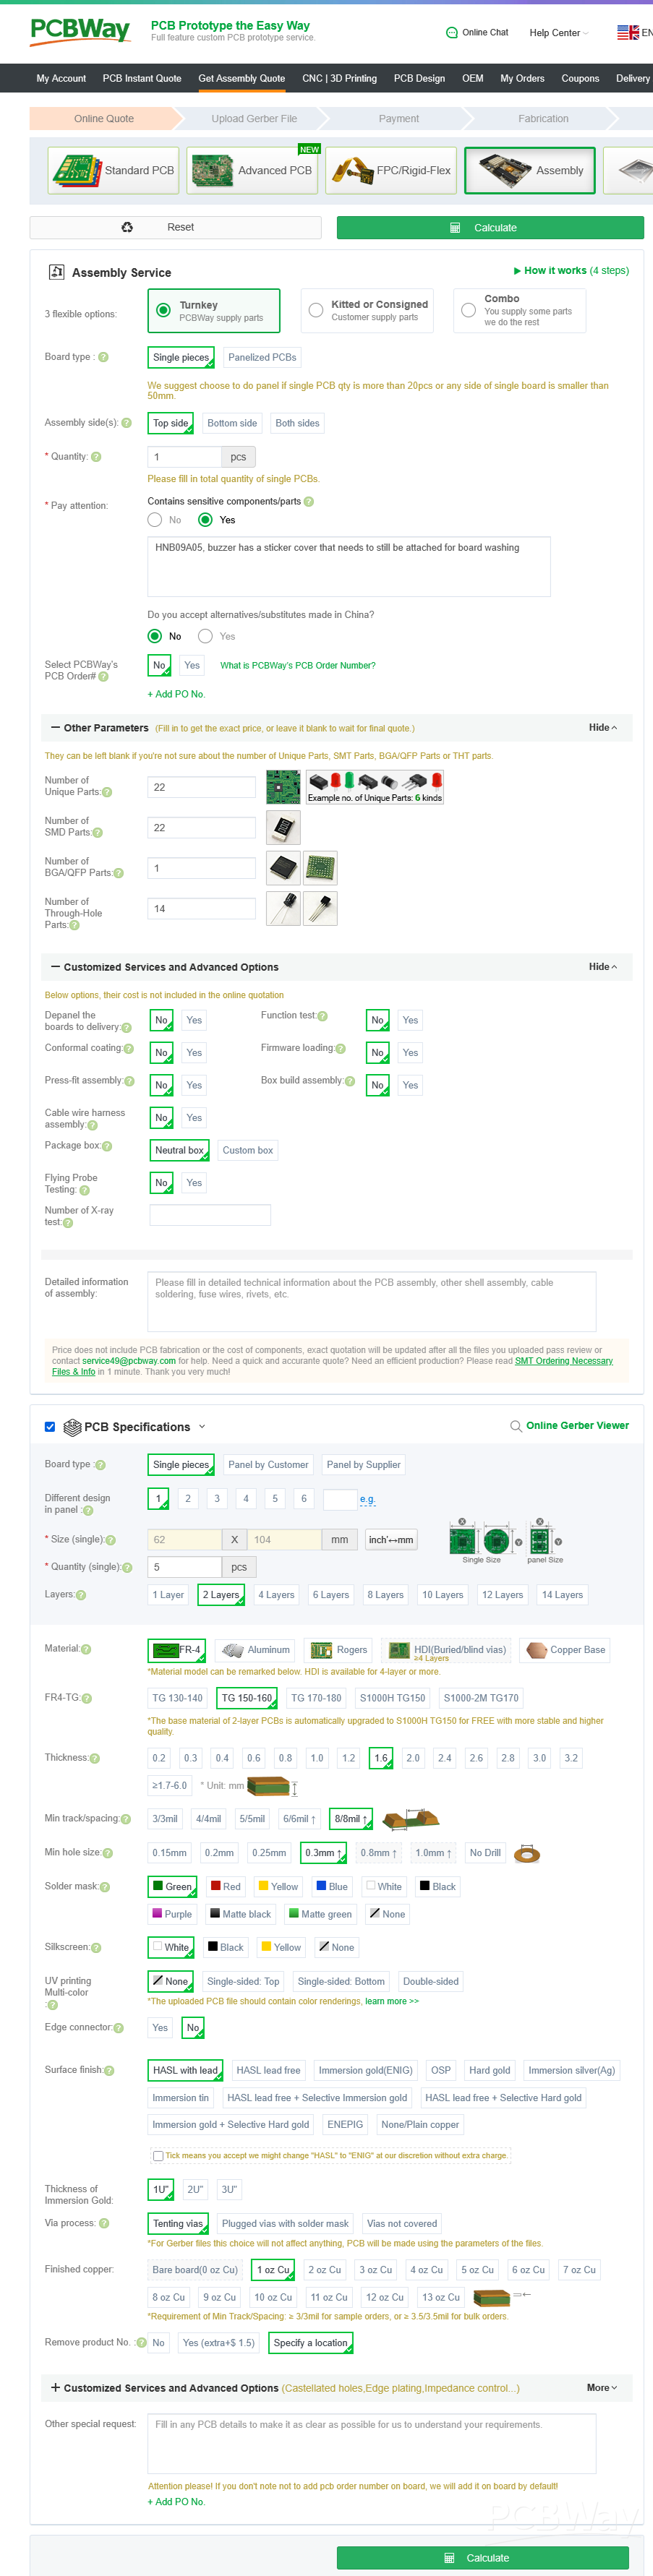Select the Kitted or Consigned radio option
This screenshot has width=653, height=2576.
pos(316,310)
